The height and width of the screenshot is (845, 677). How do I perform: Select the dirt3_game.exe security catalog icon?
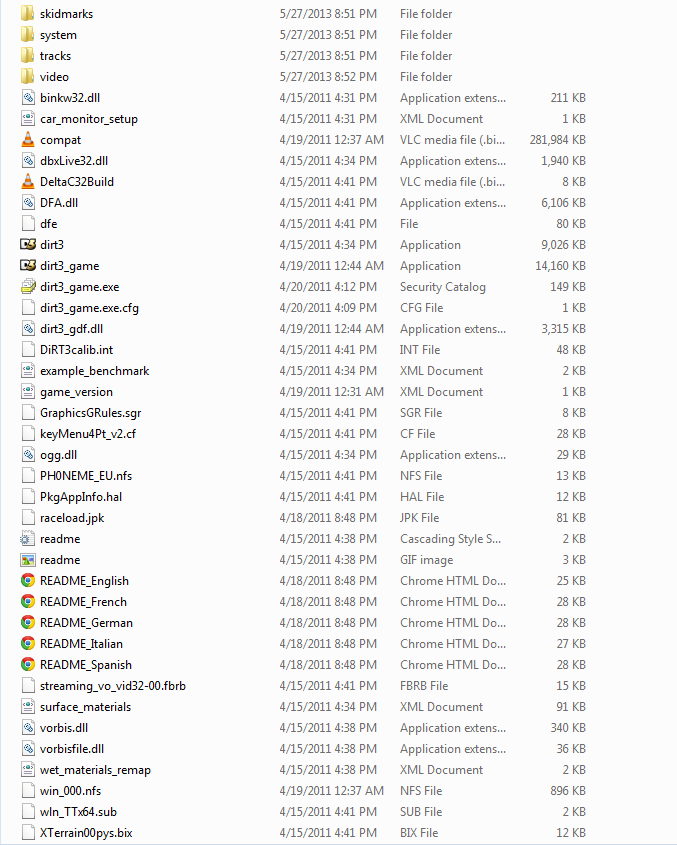(x=28, y=287)
